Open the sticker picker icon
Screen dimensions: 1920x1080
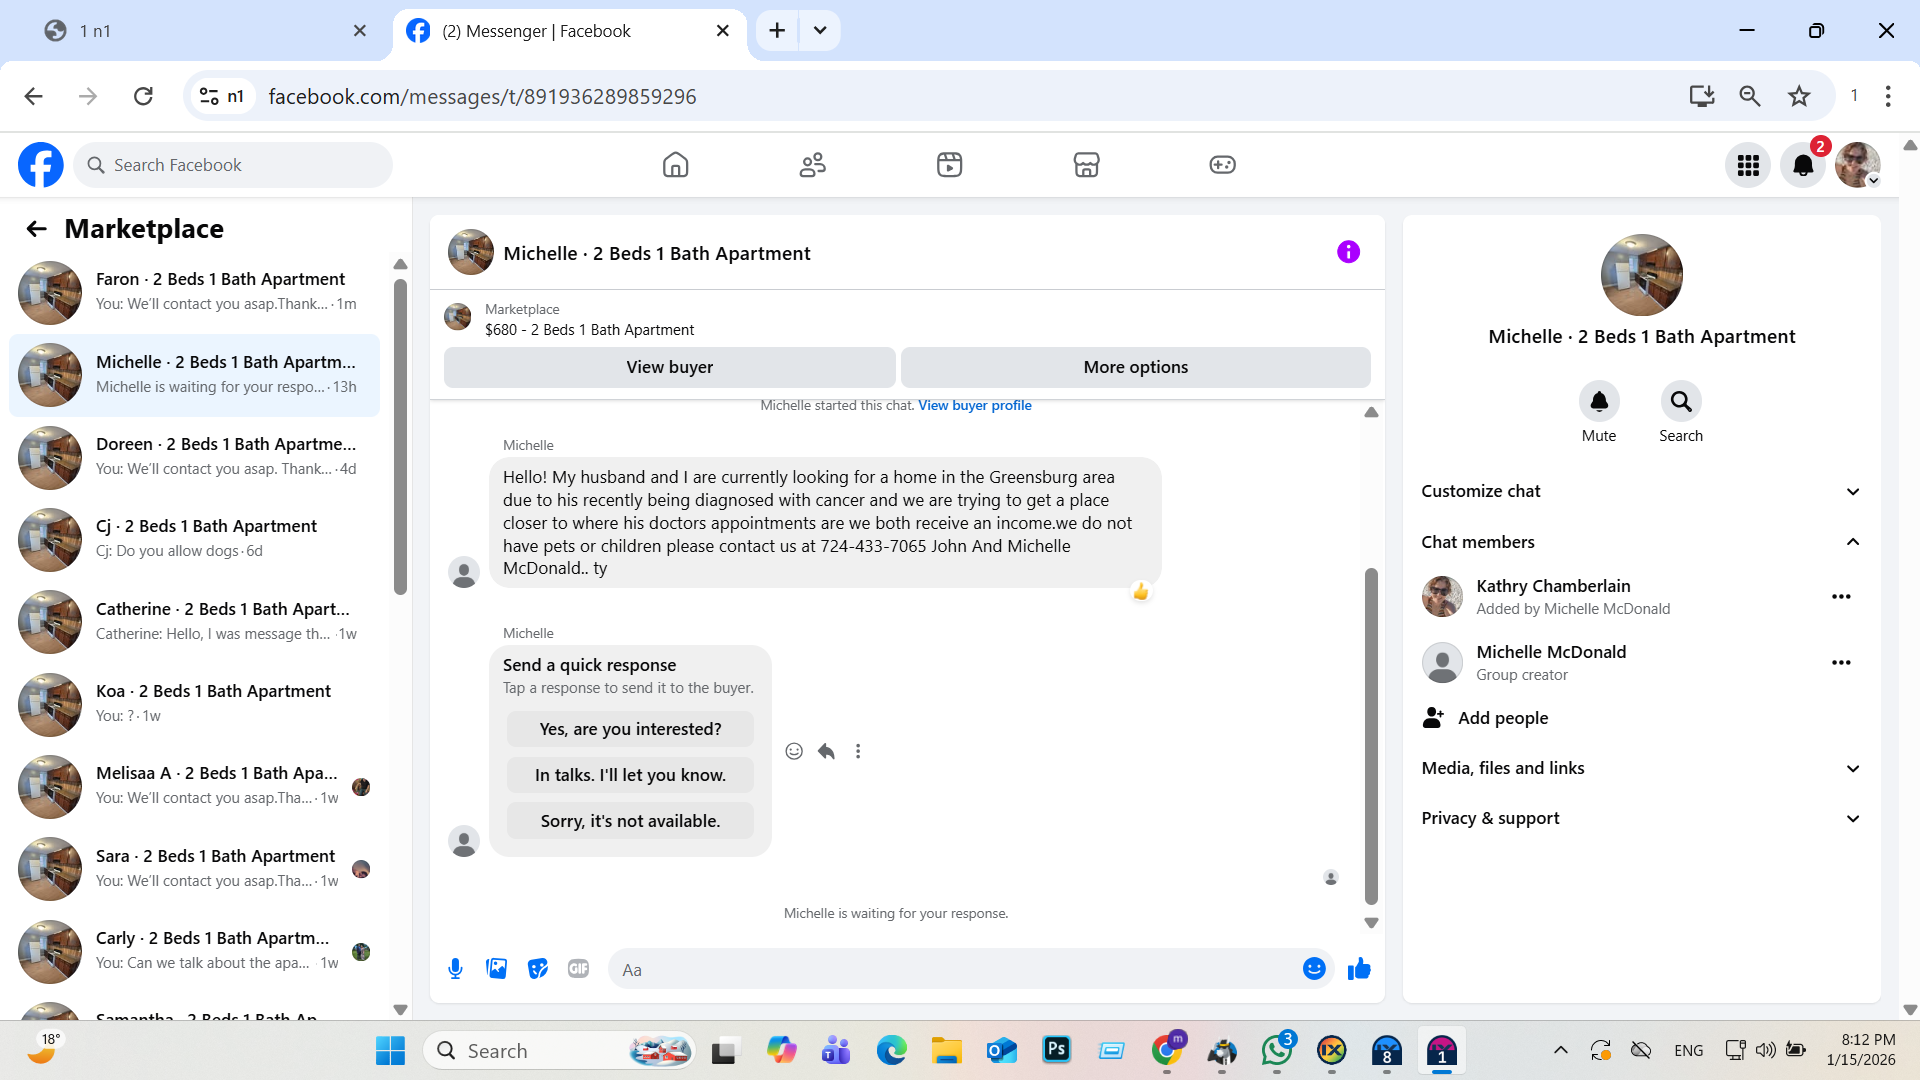pos(538,969)
